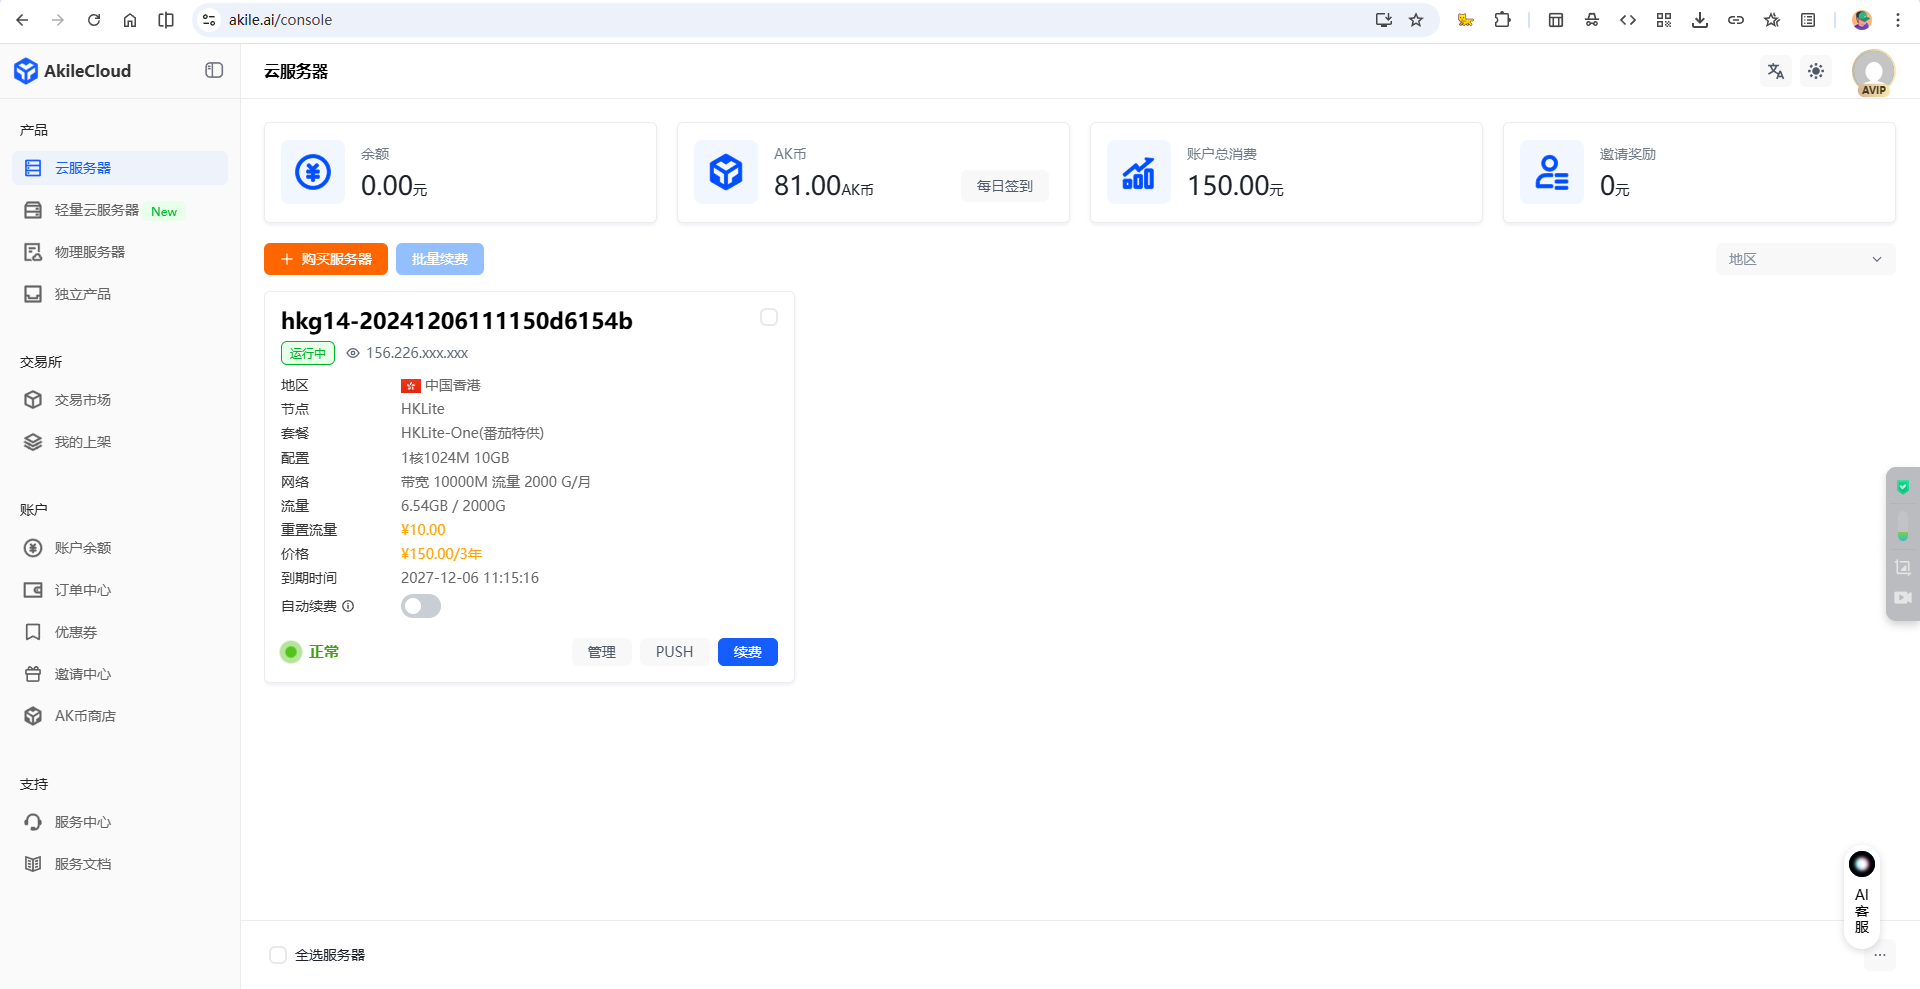Click the 运行中 status tag
This screenshot has height=989, width=1920.
(308, 353)
